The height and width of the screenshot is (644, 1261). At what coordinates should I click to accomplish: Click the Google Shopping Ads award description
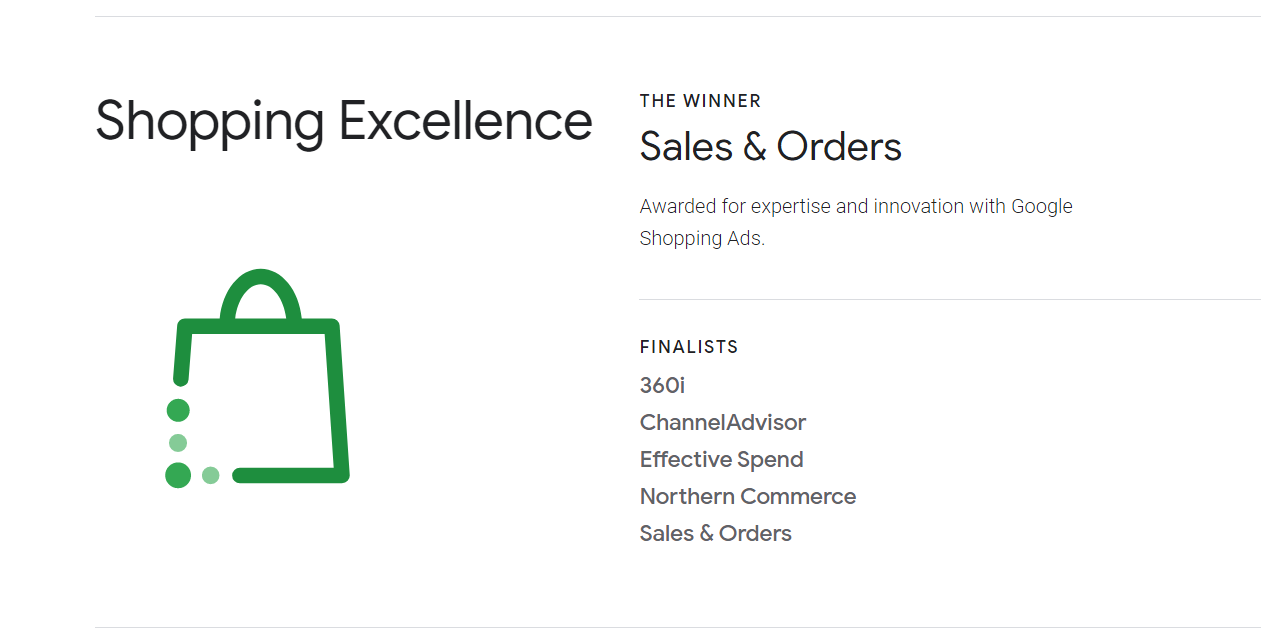tap(855, 222)
